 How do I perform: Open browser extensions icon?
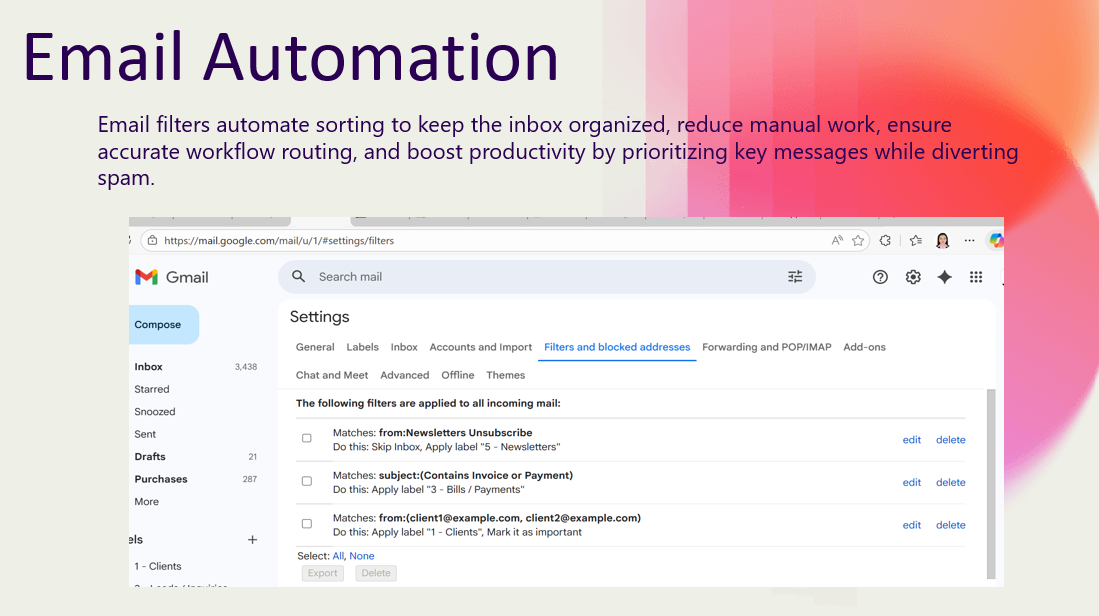click(x=885, y=240)
